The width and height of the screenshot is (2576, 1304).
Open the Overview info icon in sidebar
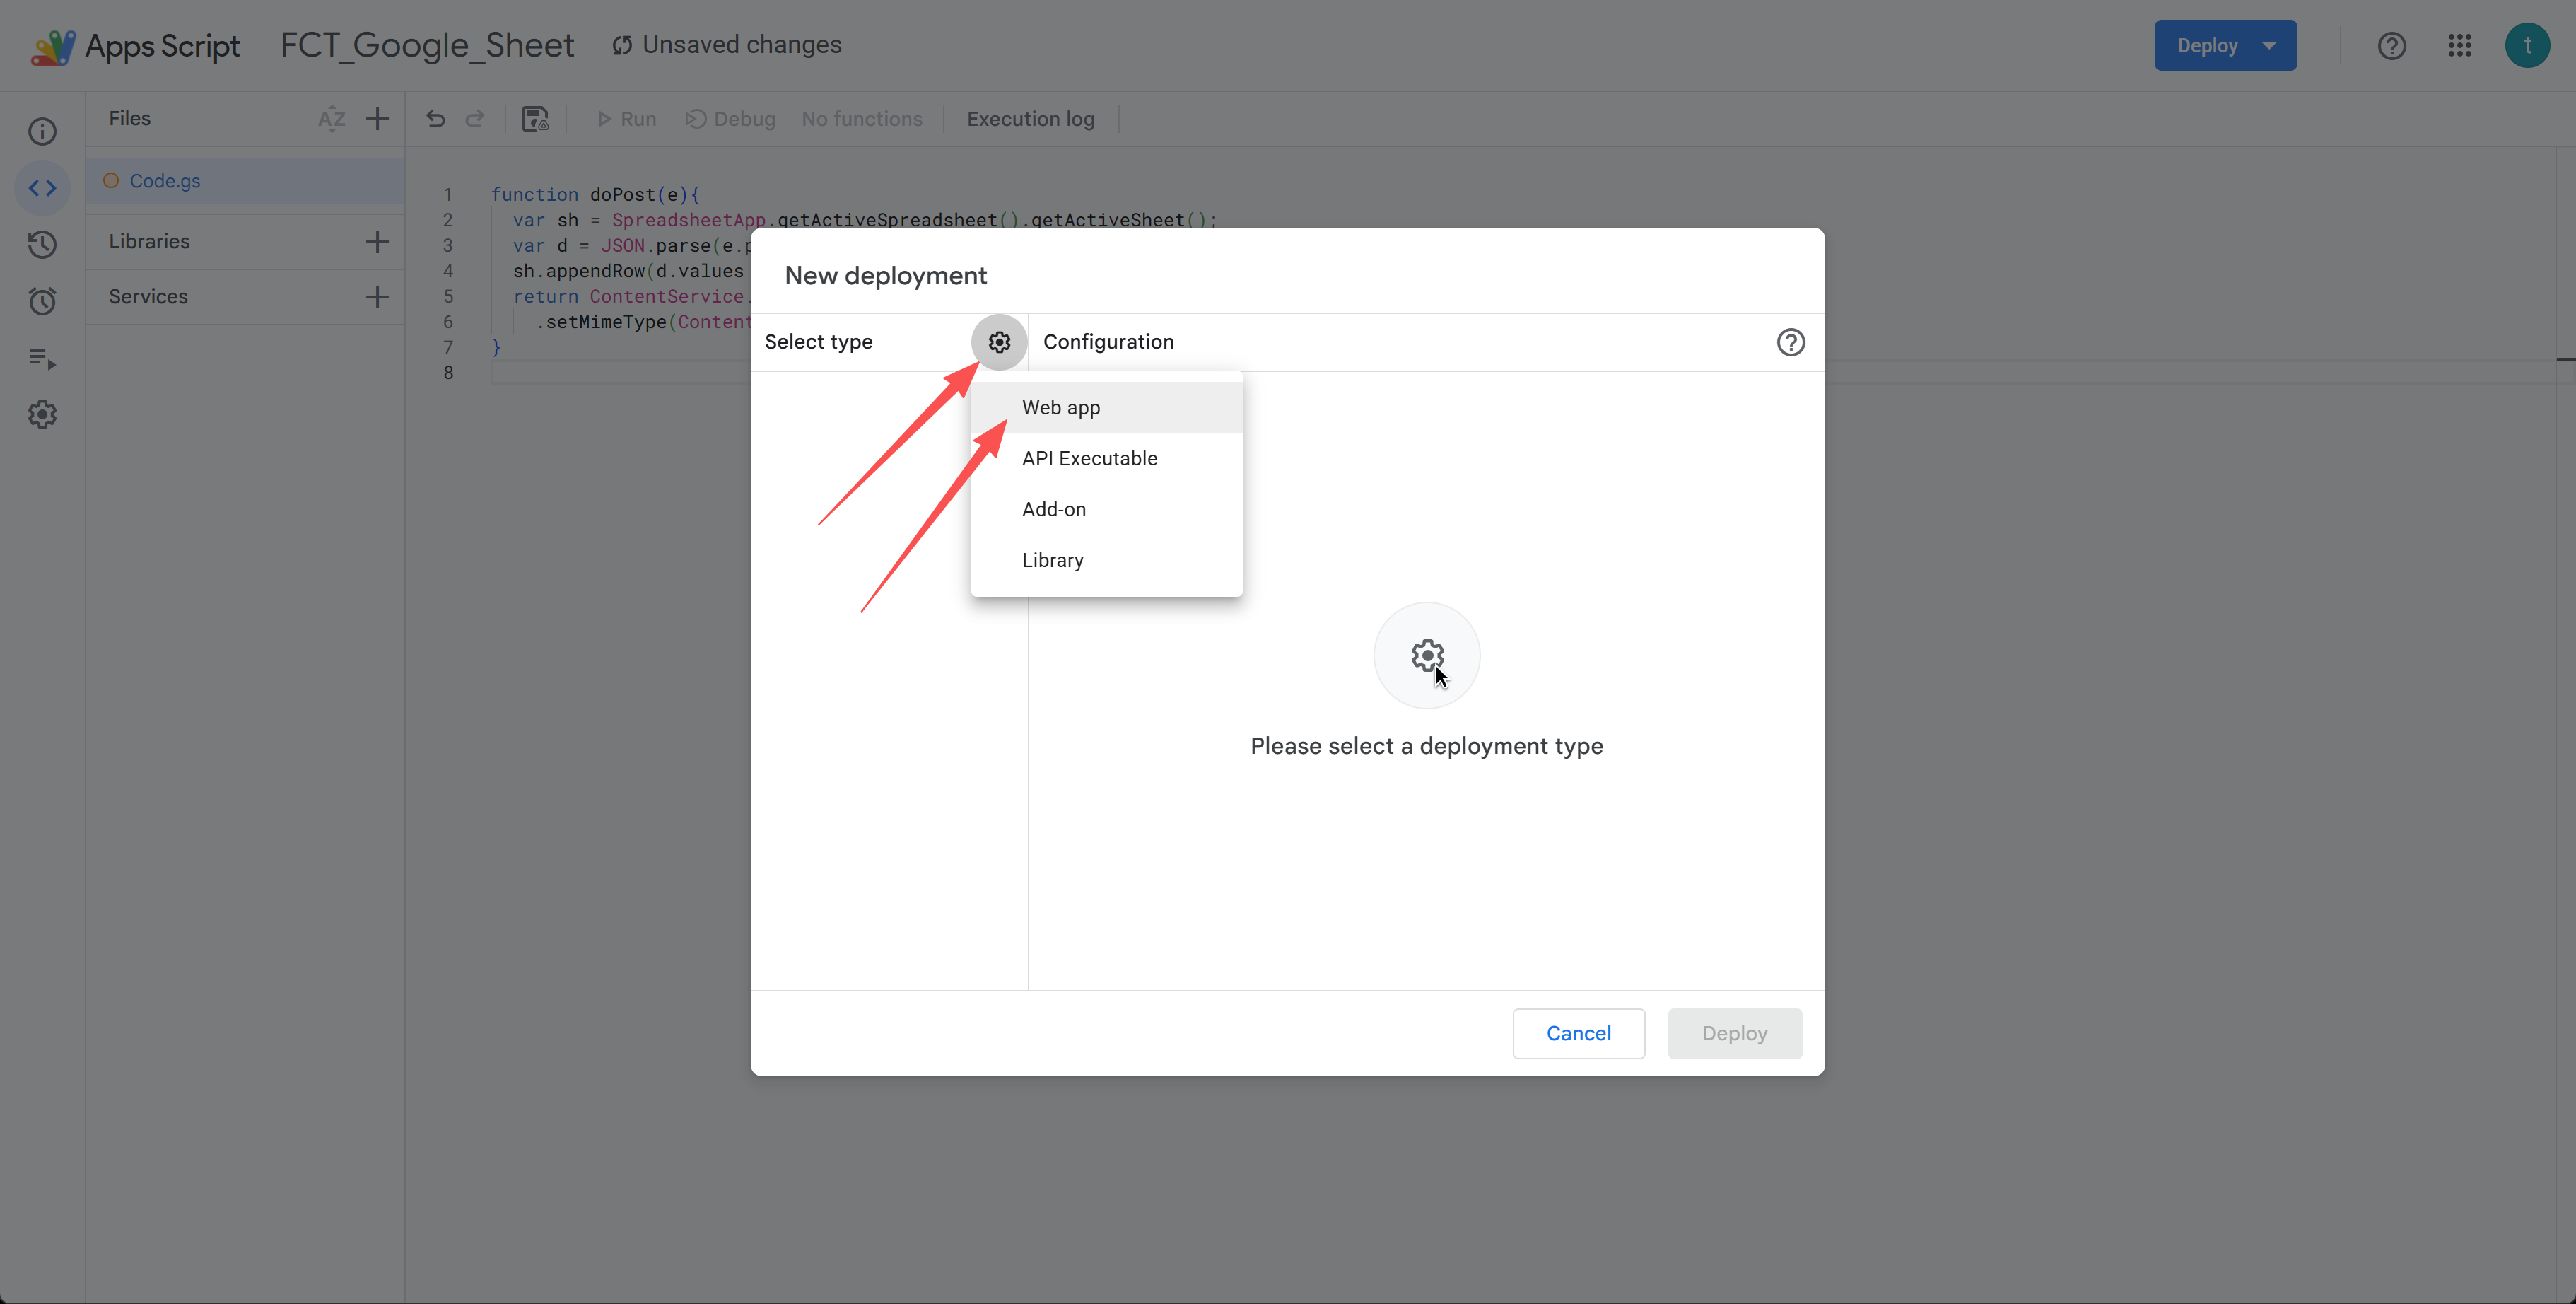pos(42,131)
